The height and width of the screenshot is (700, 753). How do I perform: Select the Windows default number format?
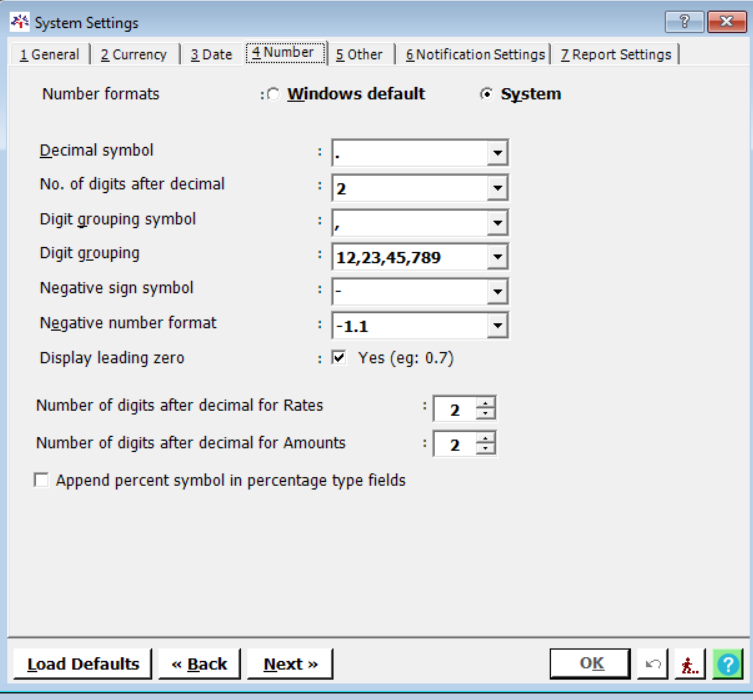tap(273, 94)
